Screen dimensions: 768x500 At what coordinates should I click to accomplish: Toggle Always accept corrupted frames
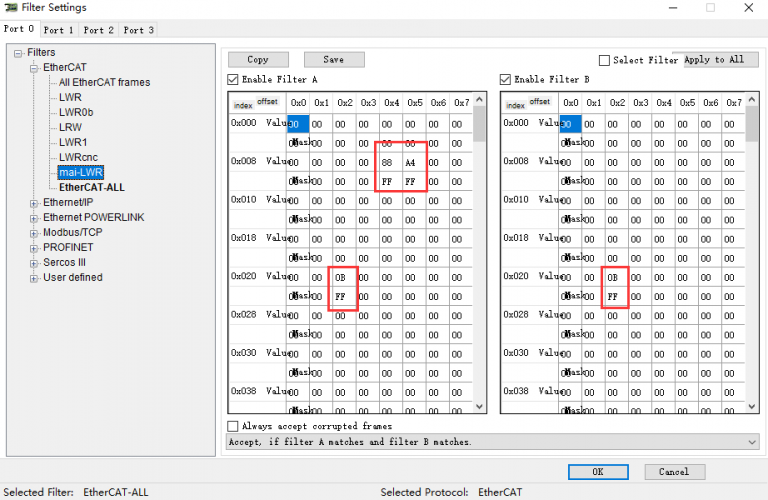tap(234, 426)
